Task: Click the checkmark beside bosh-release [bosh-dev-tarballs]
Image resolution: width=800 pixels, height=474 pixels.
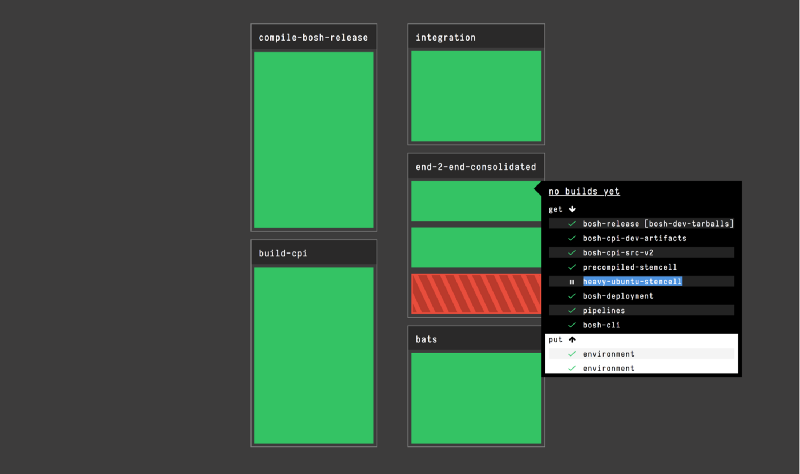Action: pyautogui.click(x=571, y=224)
